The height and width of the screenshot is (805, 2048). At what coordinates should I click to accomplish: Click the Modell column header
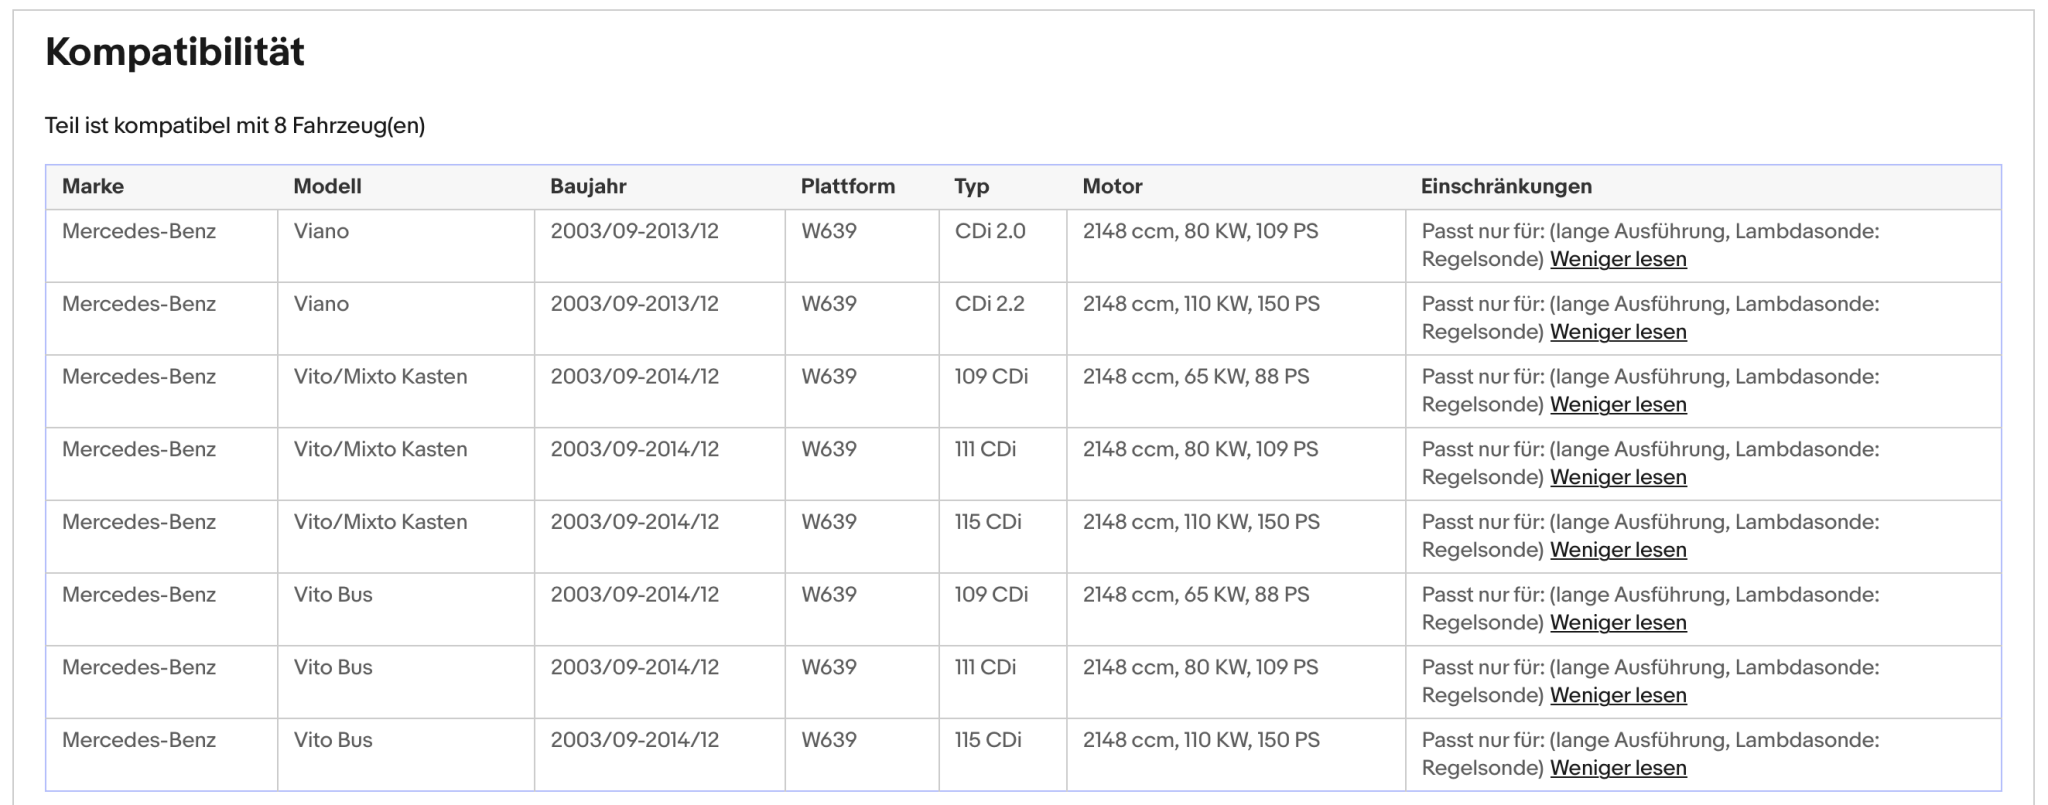tap(327, 186)
